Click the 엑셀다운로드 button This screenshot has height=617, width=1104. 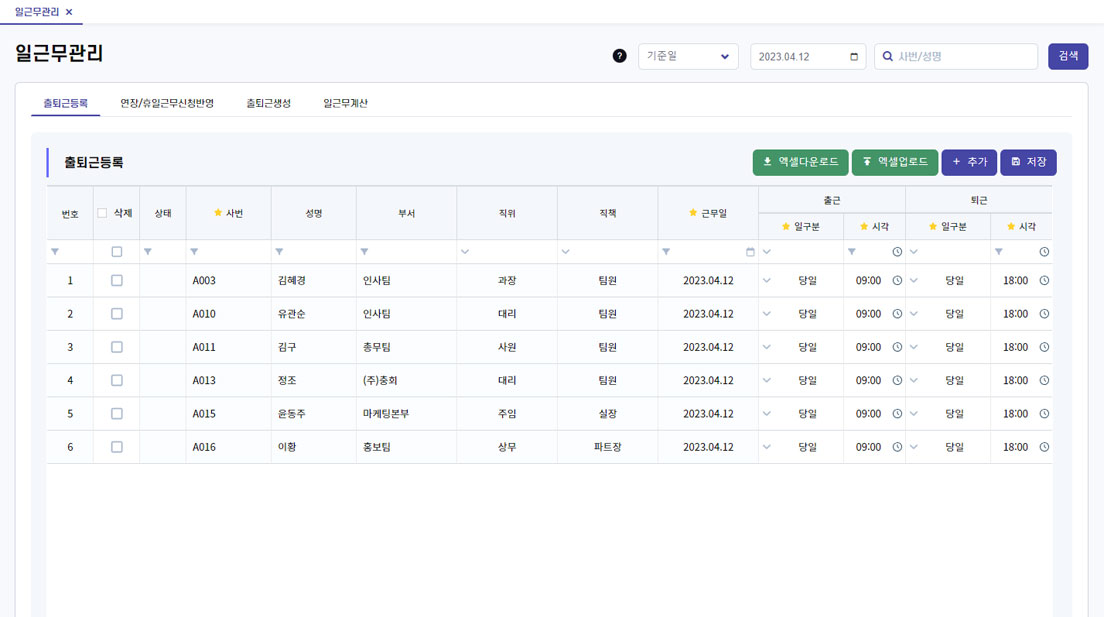(x=801, y=162)
